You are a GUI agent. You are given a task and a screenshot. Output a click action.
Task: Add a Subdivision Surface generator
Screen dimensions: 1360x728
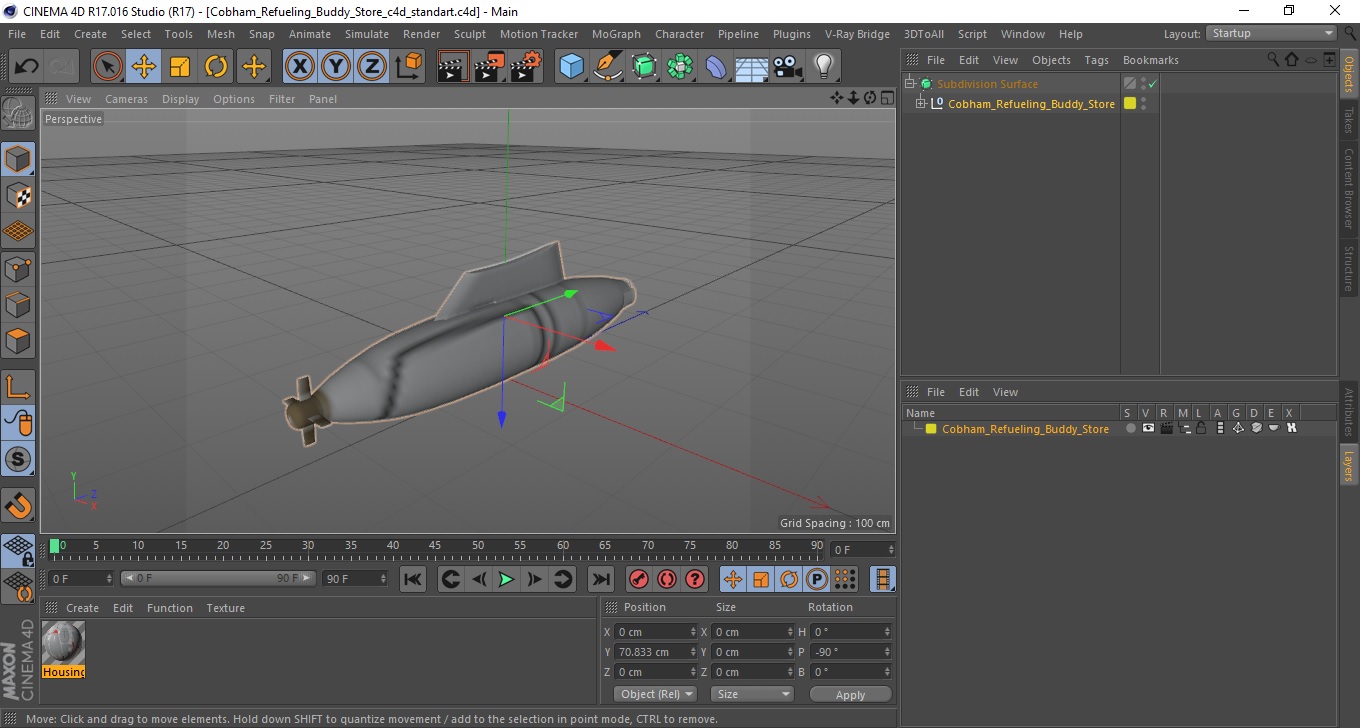644,67
